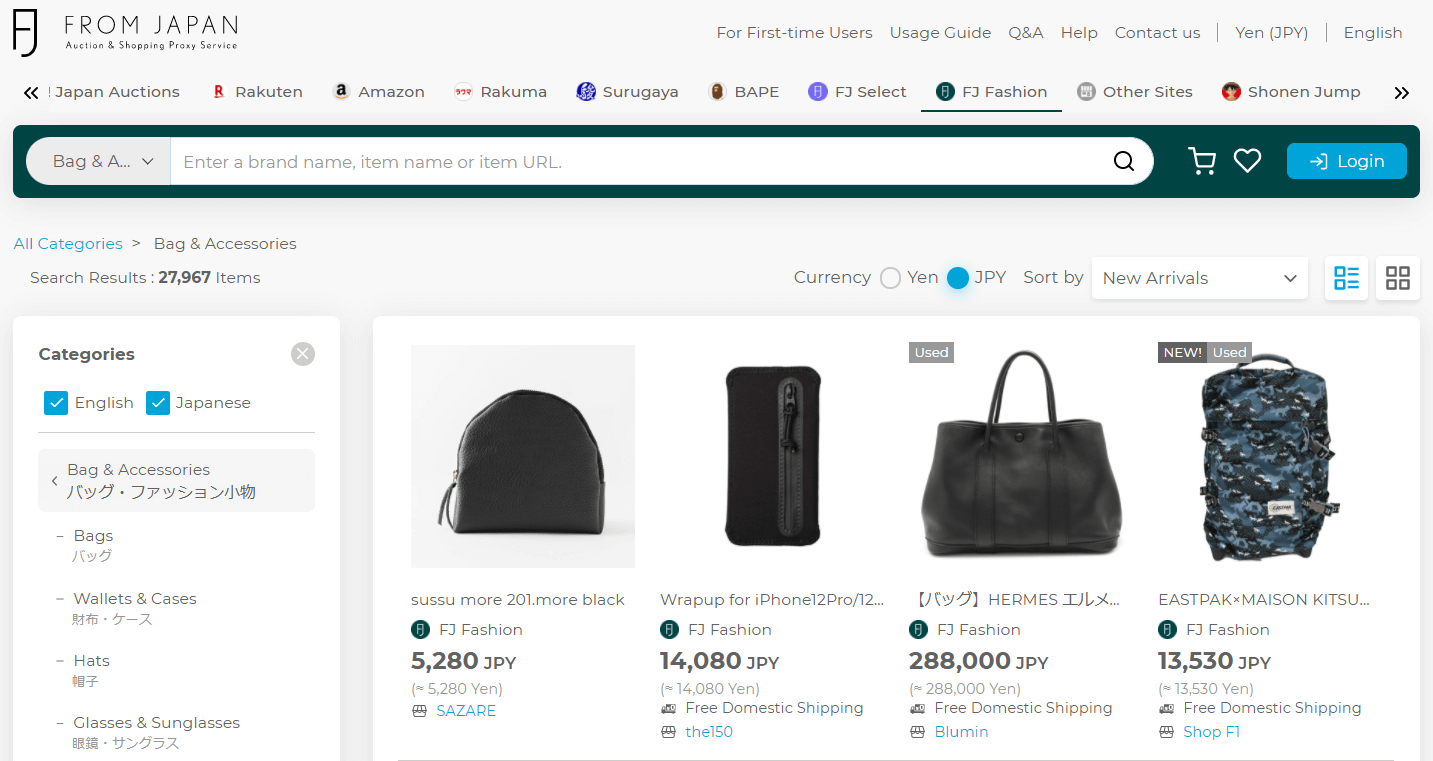Click the Login button
The height and width of the screenshot is (761, 1433).
coord(1347,161)
